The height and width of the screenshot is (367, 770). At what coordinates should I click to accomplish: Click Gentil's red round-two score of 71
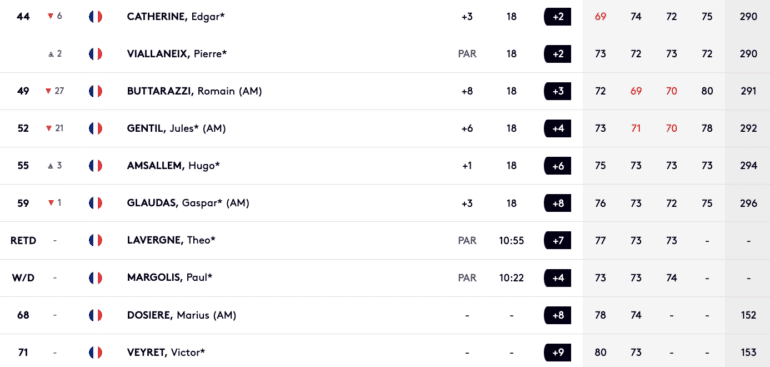pos(636,129)
